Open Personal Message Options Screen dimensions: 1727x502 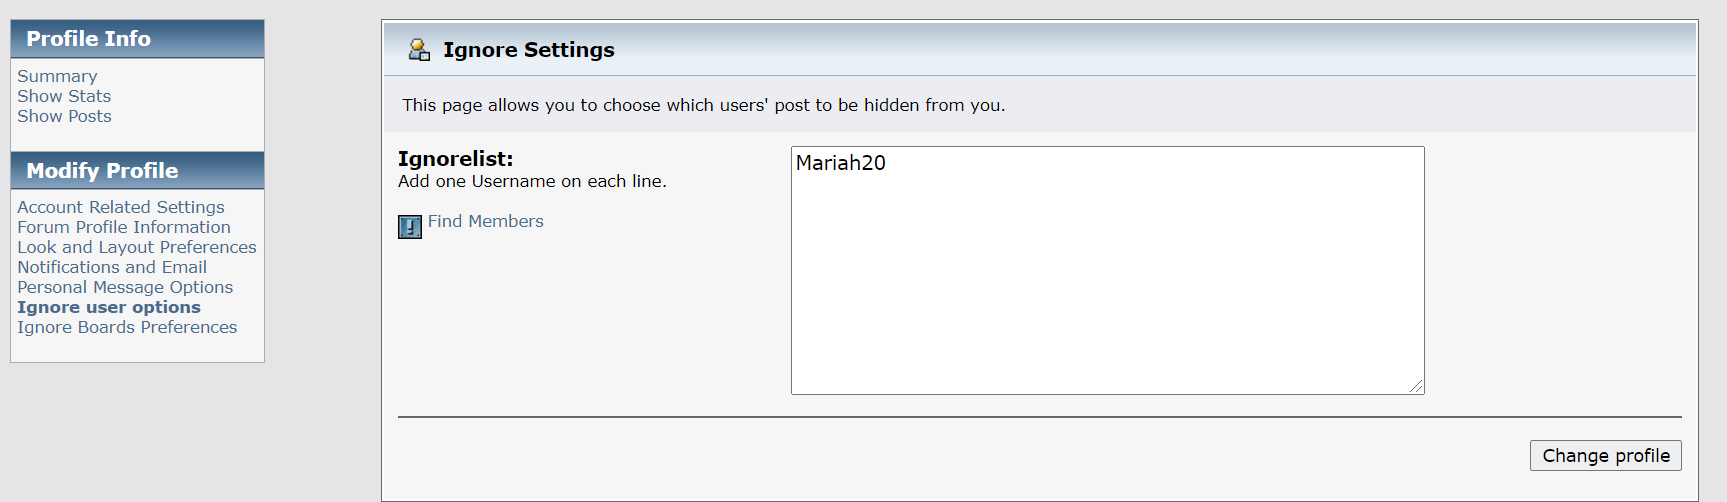[x=125, y=287]
